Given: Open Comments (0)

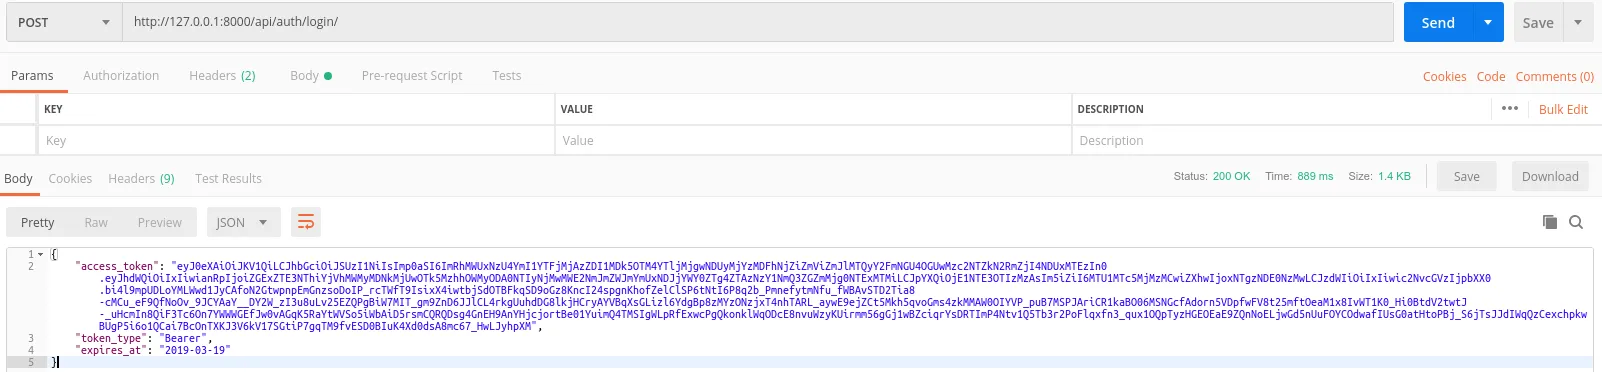Looking at the screenshot, I should (1554, 76).
